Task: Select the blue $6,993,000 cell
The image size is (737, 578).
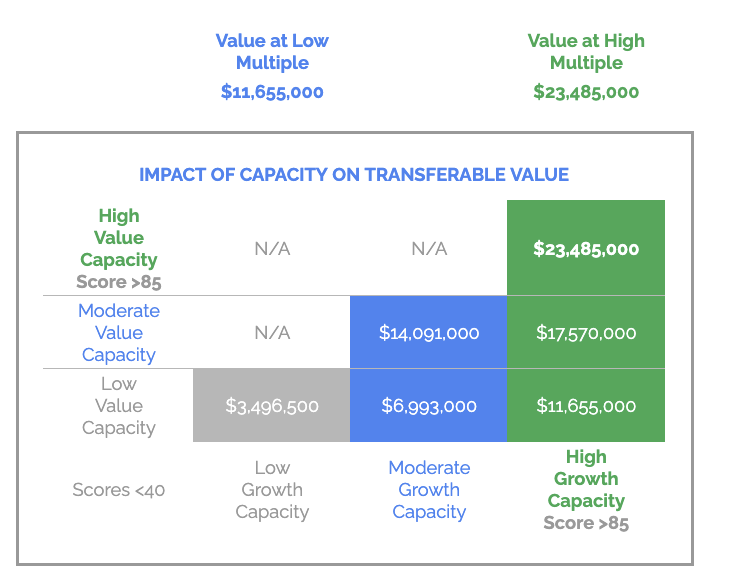Action: coord(429,406)
